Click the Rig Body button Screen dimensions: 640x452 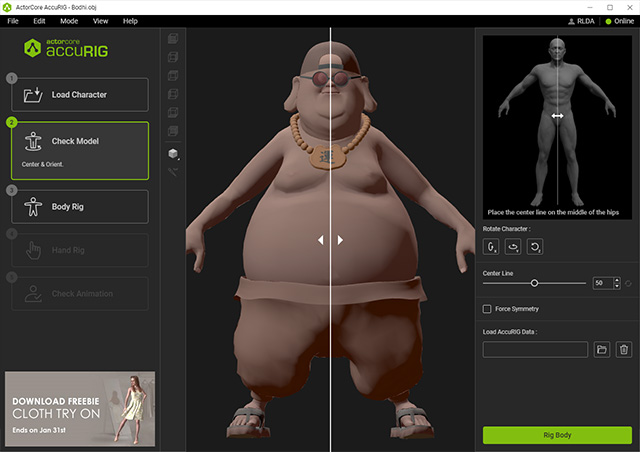(x=556, y=435)
